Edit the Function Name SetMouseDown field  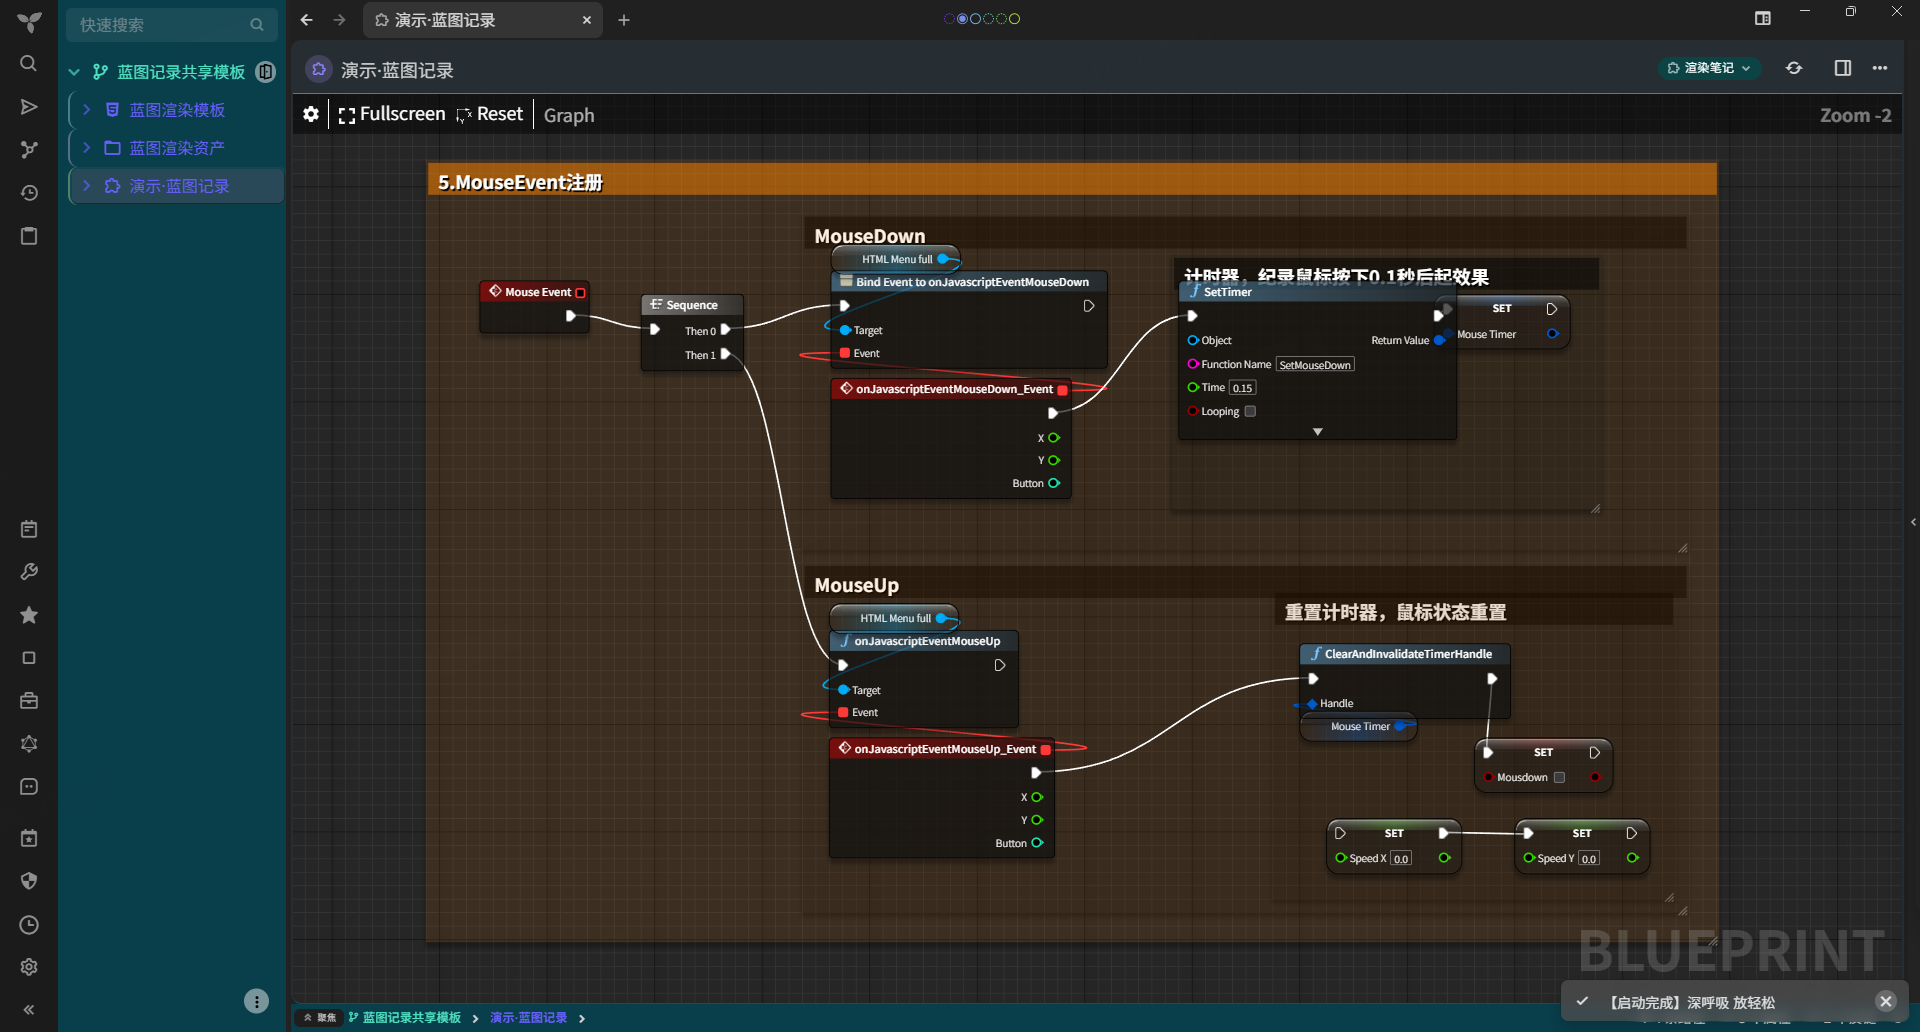pyautogui.click(x=1315, y=365)
